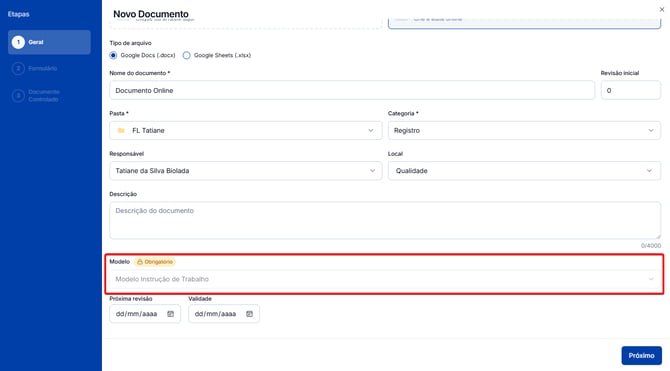
Task: Focus the Validade date field
Action: click(x=223, y=314)
